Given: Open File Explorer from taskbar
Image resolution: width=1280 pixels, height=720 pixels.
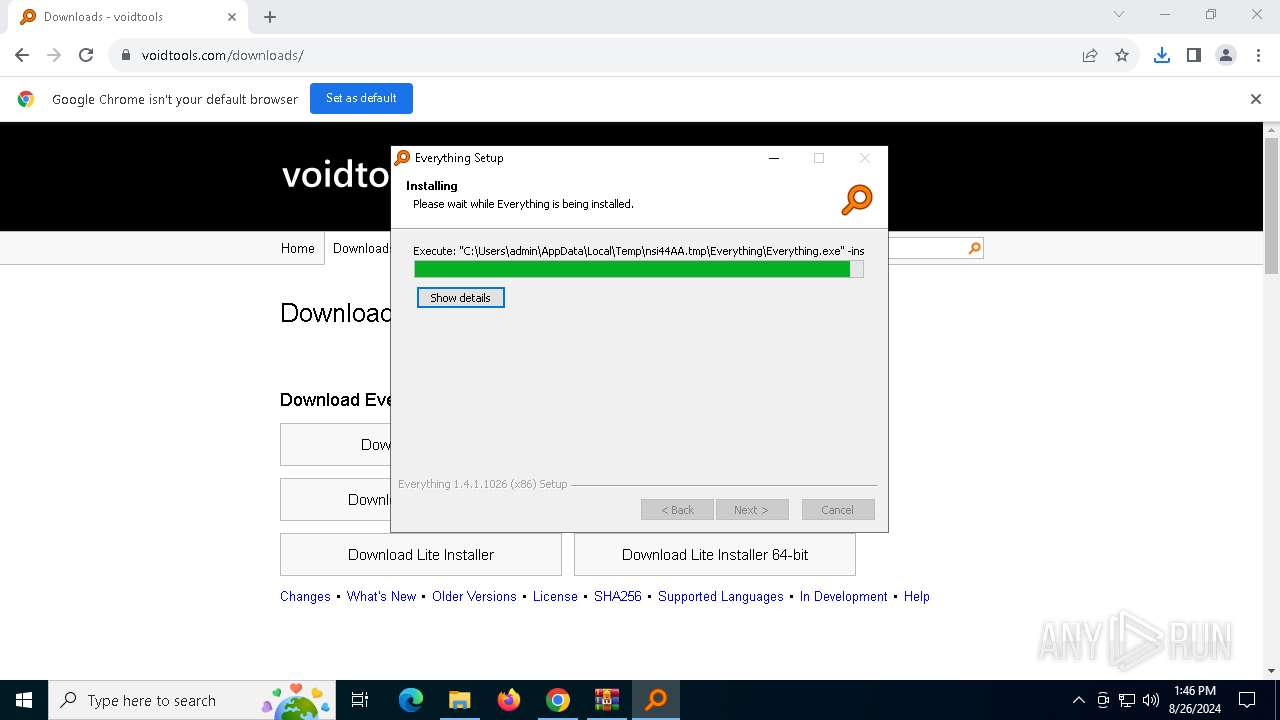Looking at the screenshot, I should pyautogui.click(x=459, y=700).
